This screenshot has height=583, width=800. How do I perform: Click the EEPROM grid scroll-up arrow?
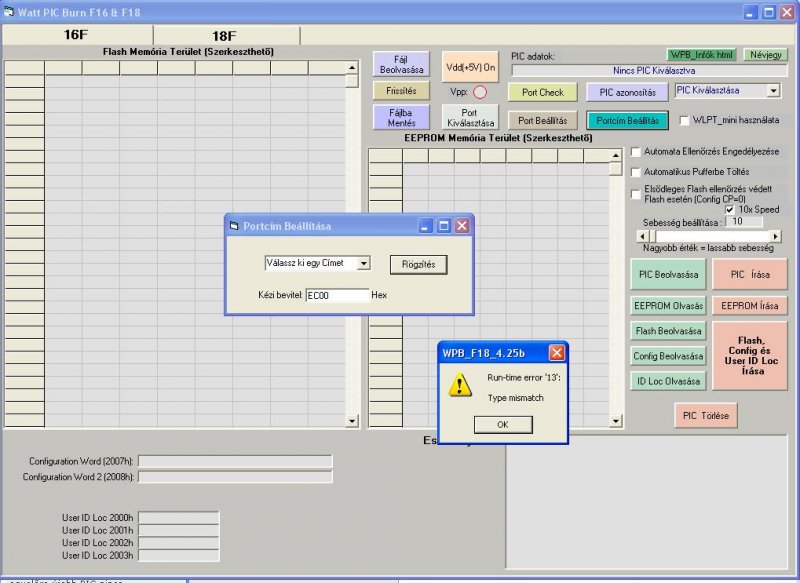coord(616,155)
